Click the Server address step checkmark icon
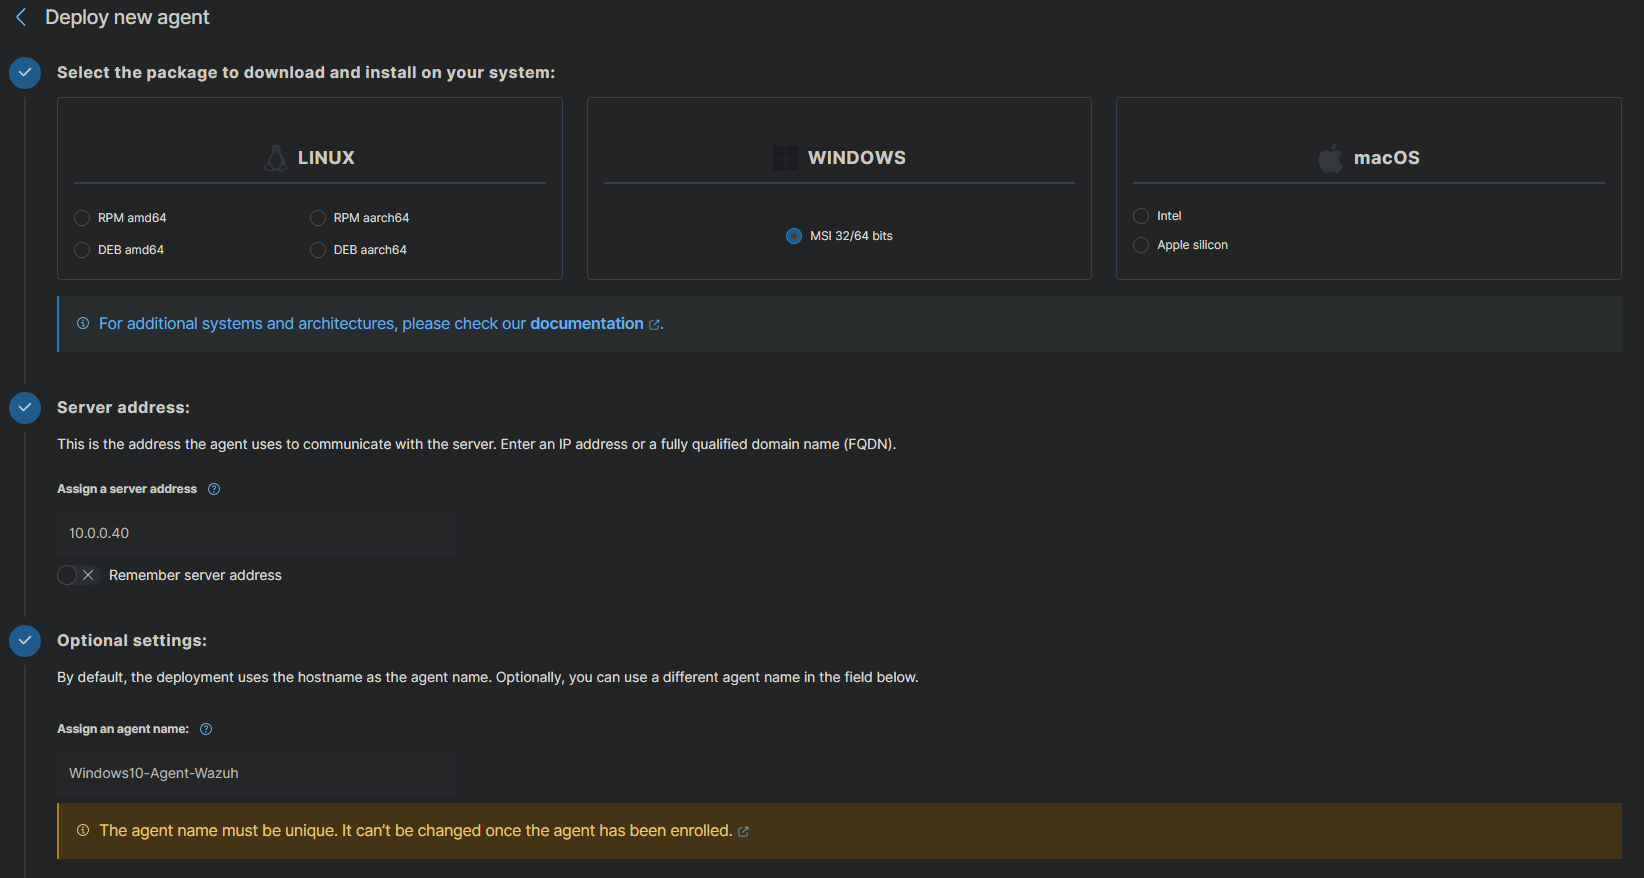The height and width of the screenshot is (878, 1644). [x=25, y=408]
